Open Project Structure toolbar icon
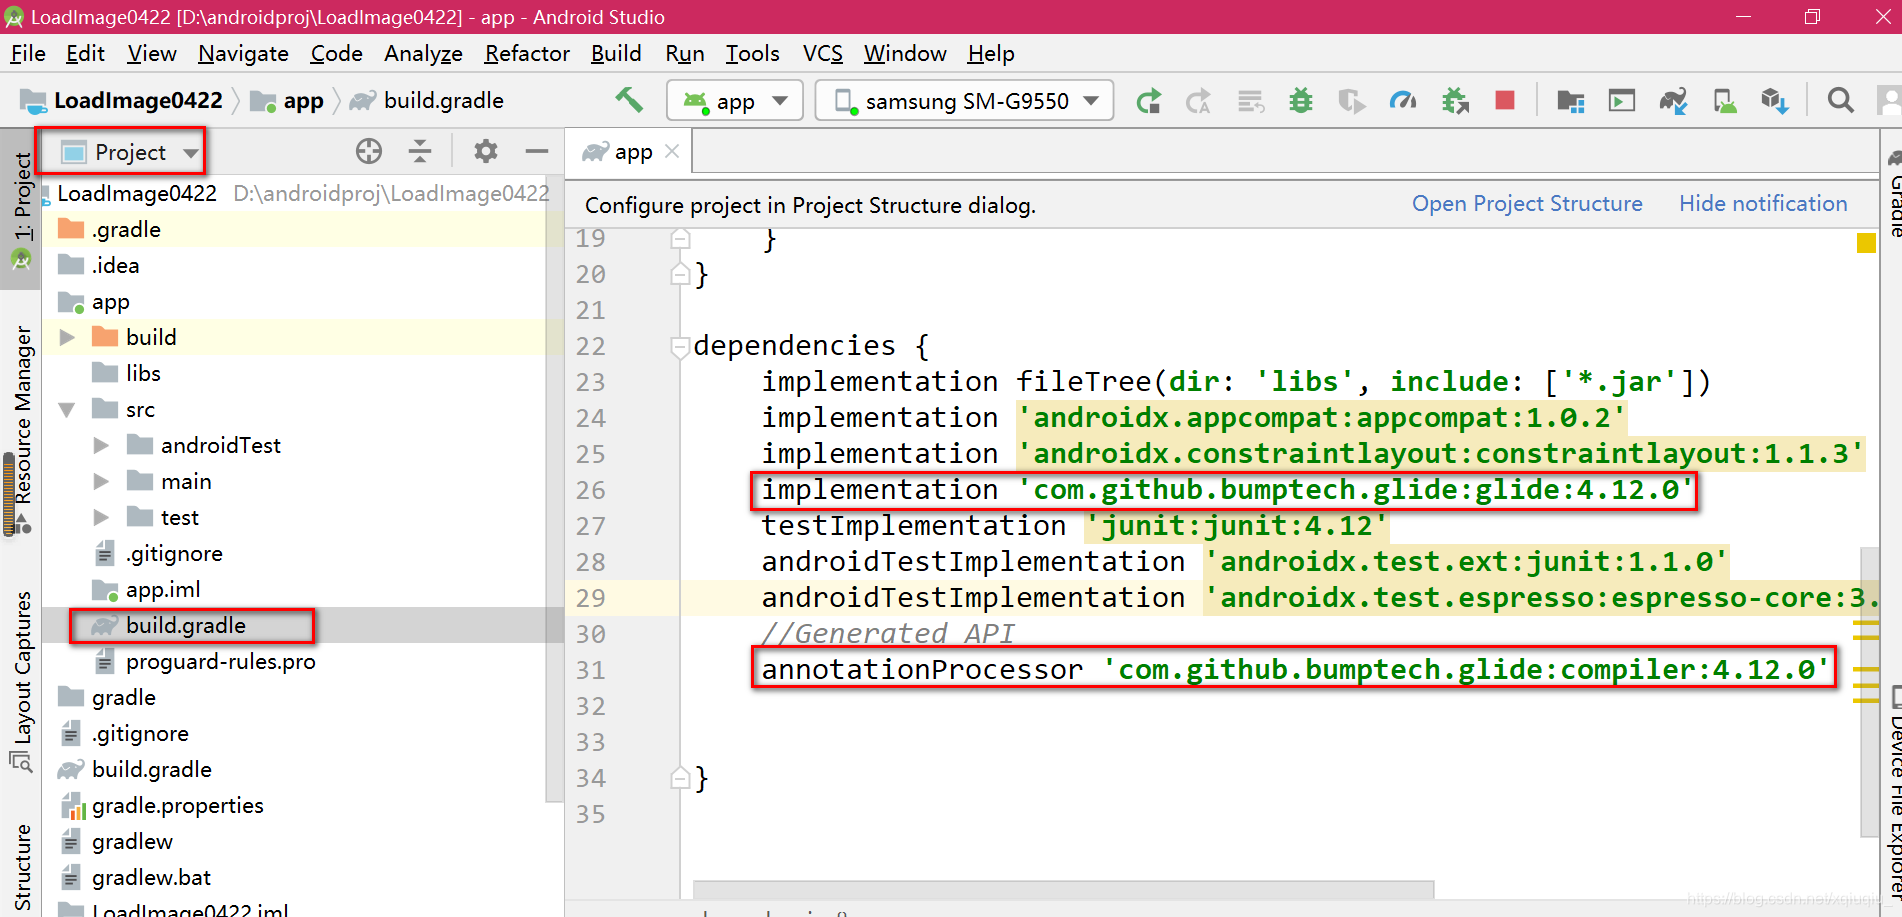Image resolution: width=1902 pixels, height=917 pixels. point(1571,101)
